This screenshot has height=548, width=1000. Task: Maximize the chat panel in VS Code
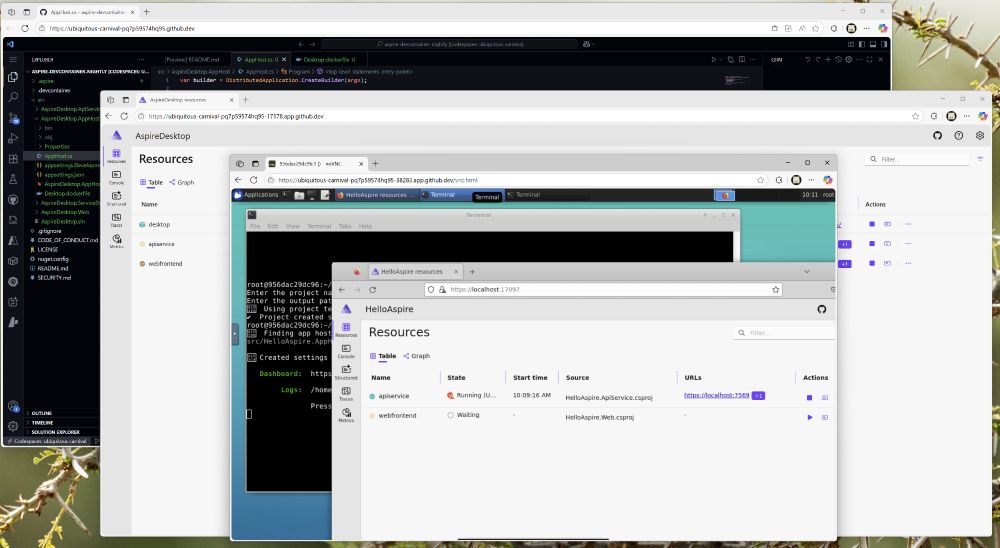869,59
